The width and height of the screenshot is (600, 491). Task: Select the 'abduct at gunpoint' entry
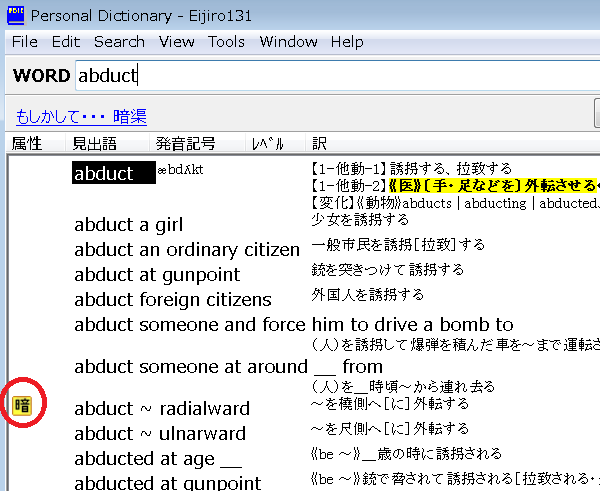click(157, 275)
